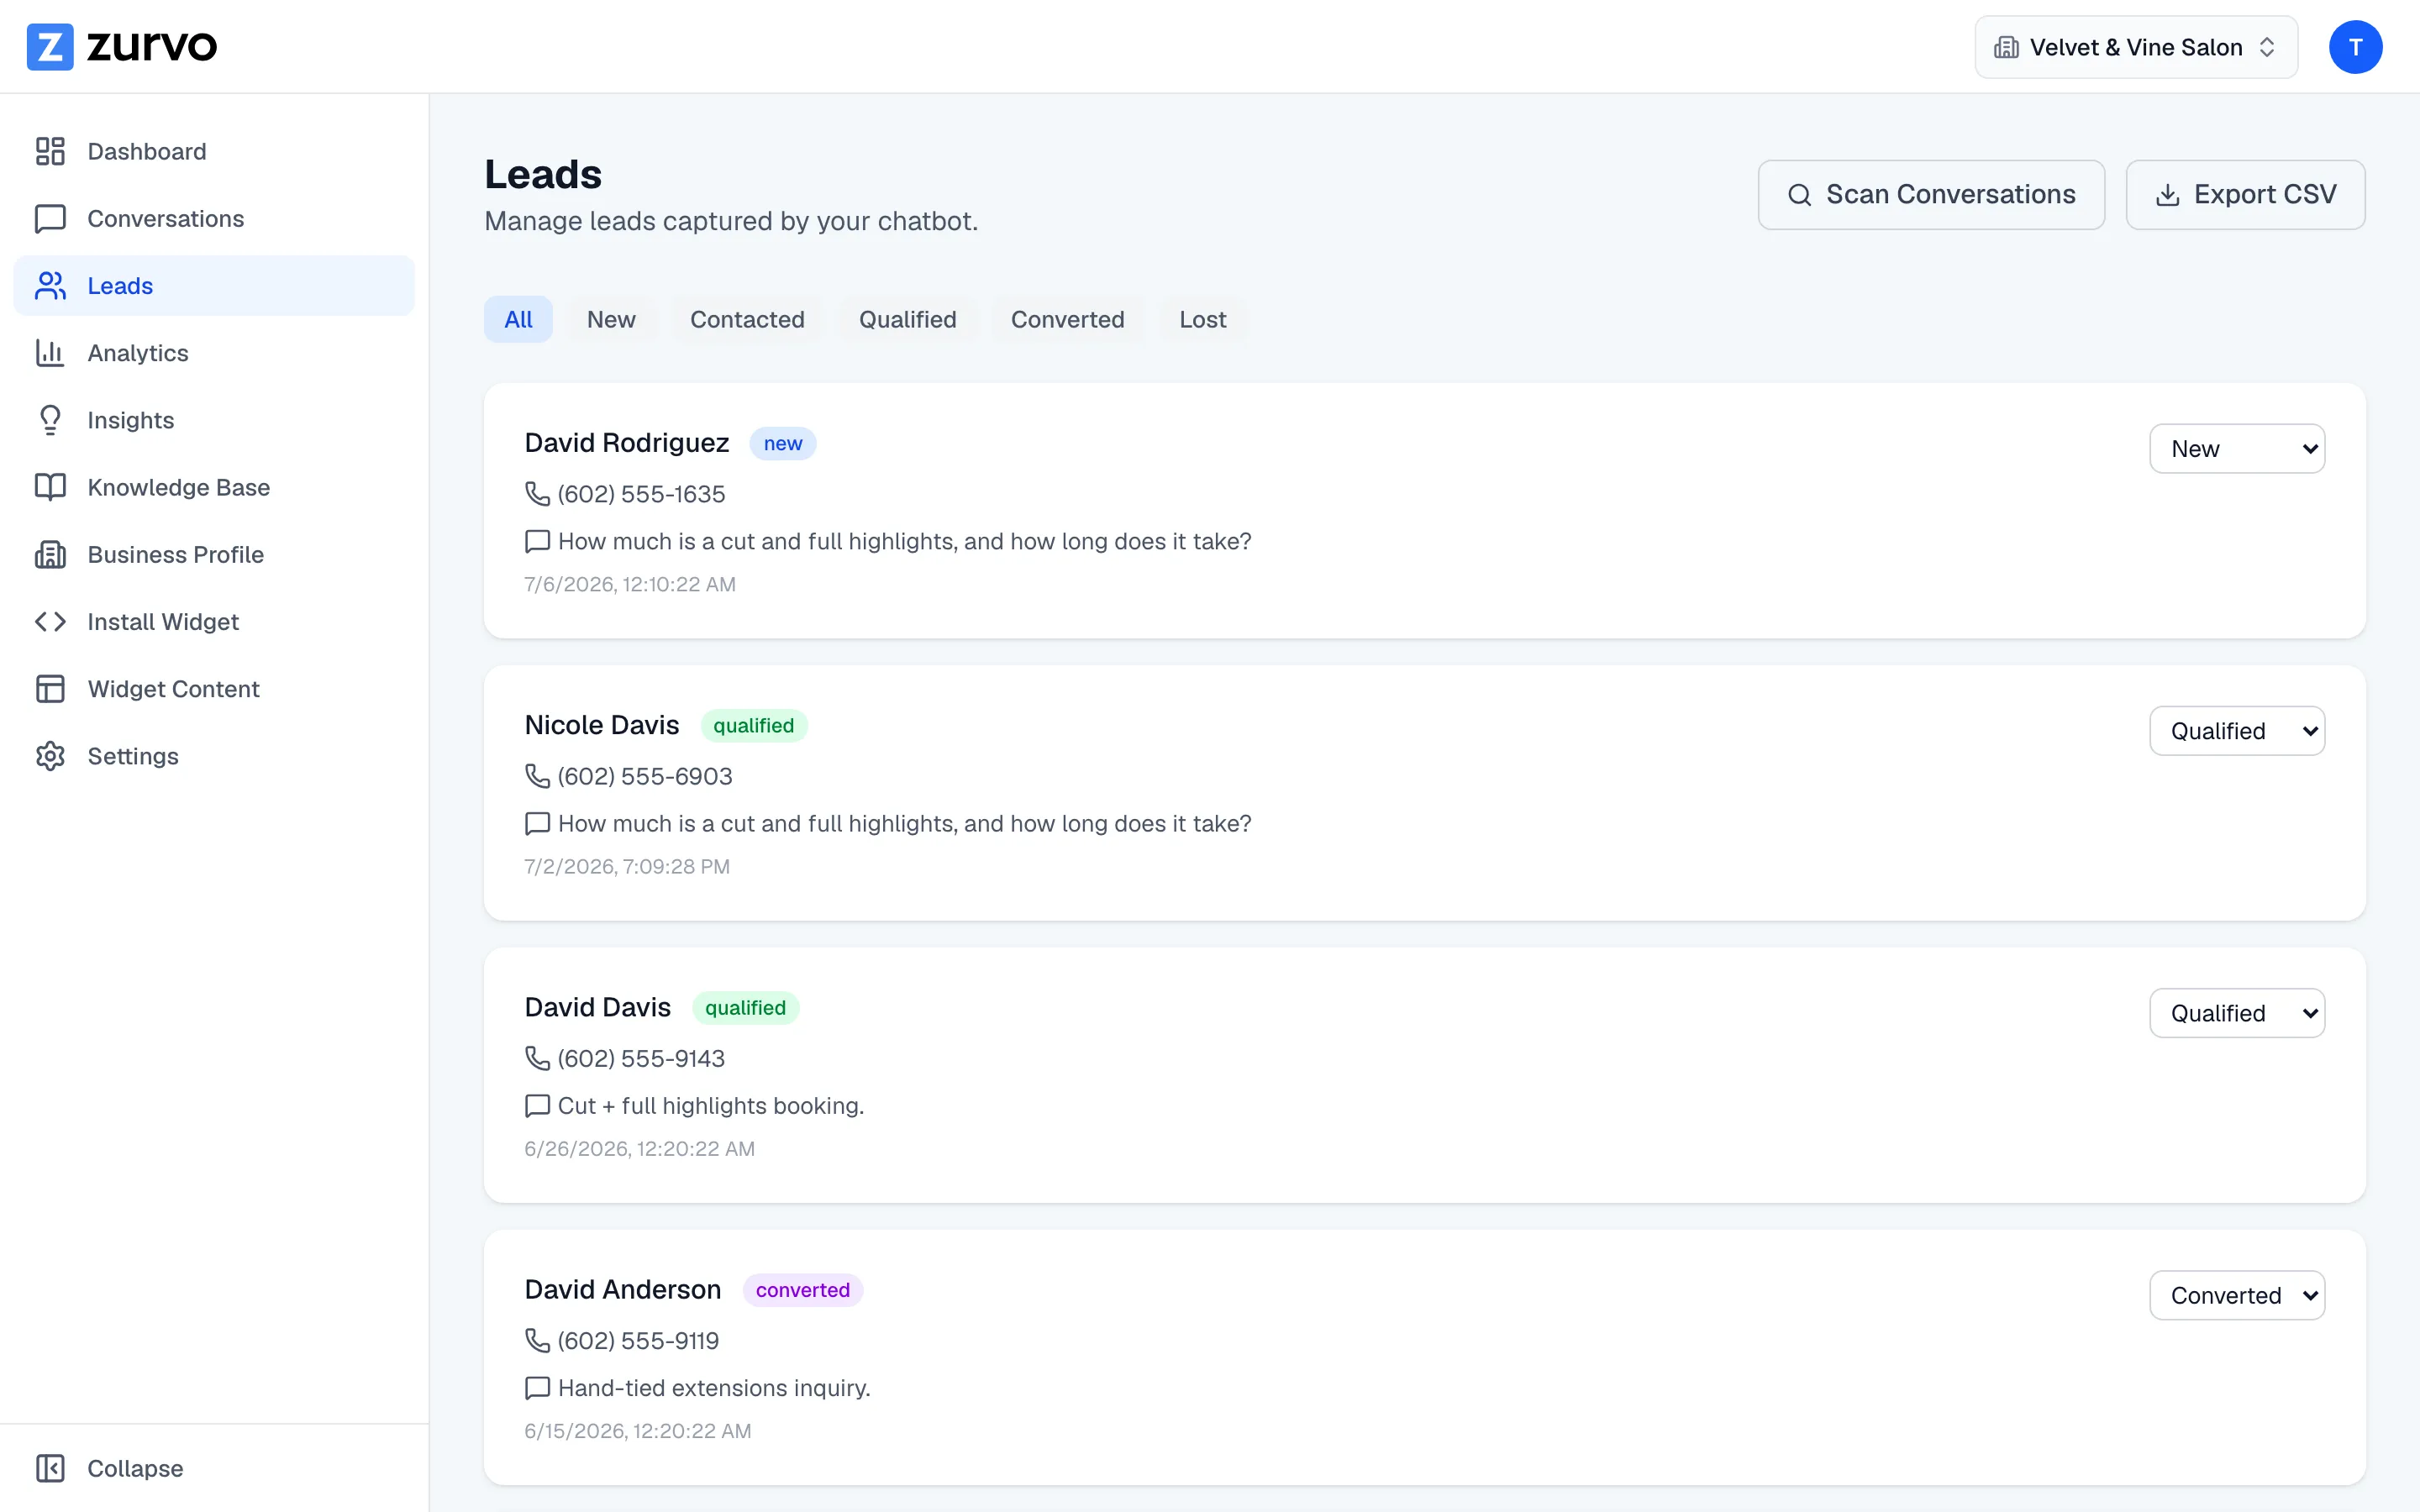Click the Export CSV button
The width and height of the screenshot is (2420, 1512).
tap(2245, 195)
